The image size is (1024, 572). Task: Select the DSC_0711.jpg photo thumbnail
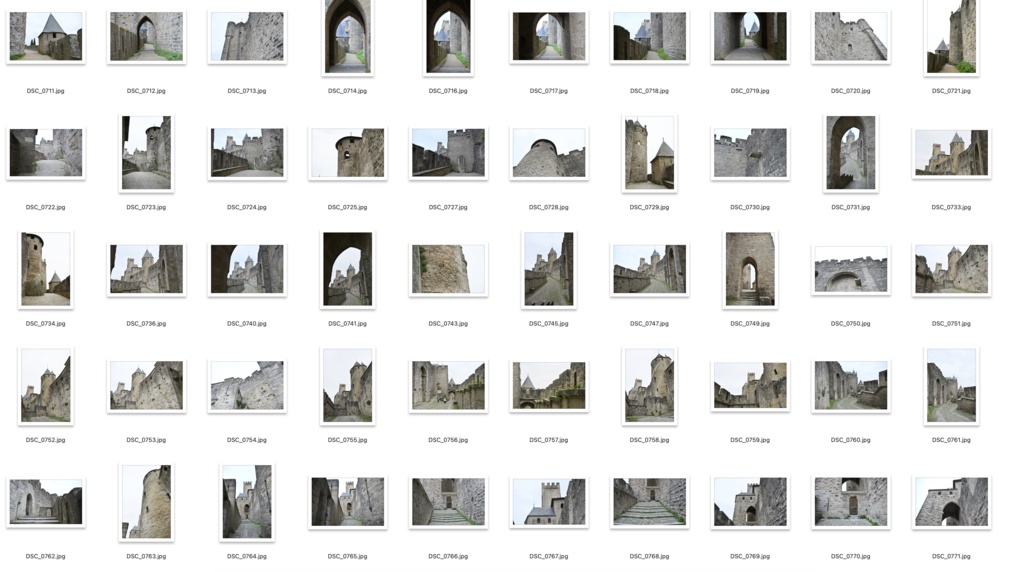coord(46,37)
